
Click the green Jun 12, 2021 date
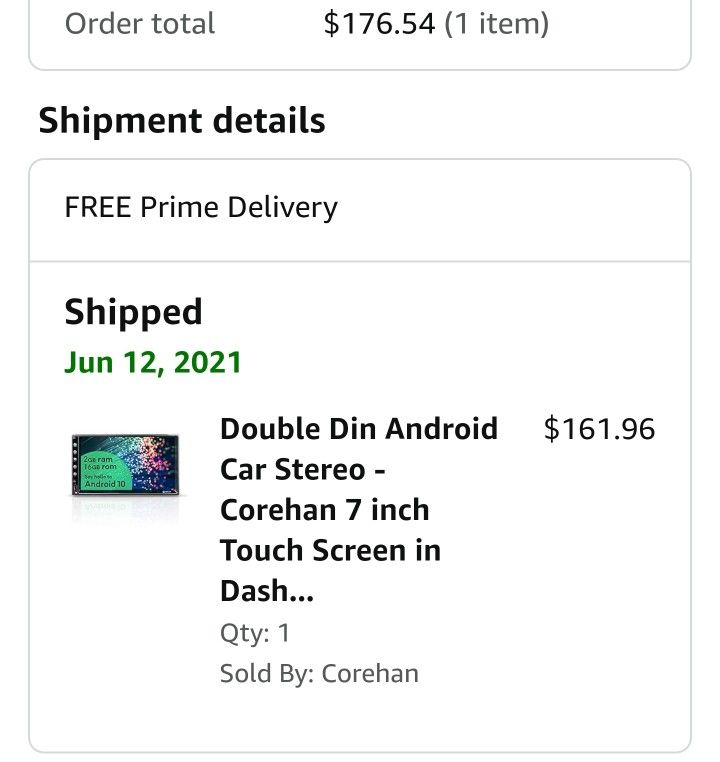click(153, 361)
